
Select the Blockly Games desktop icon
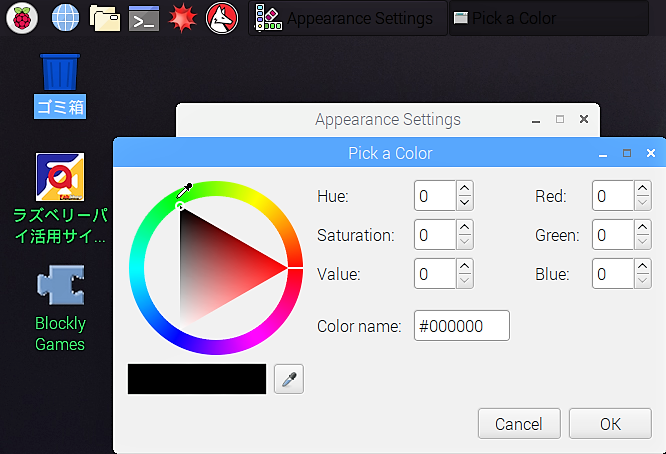click(60, 308)
